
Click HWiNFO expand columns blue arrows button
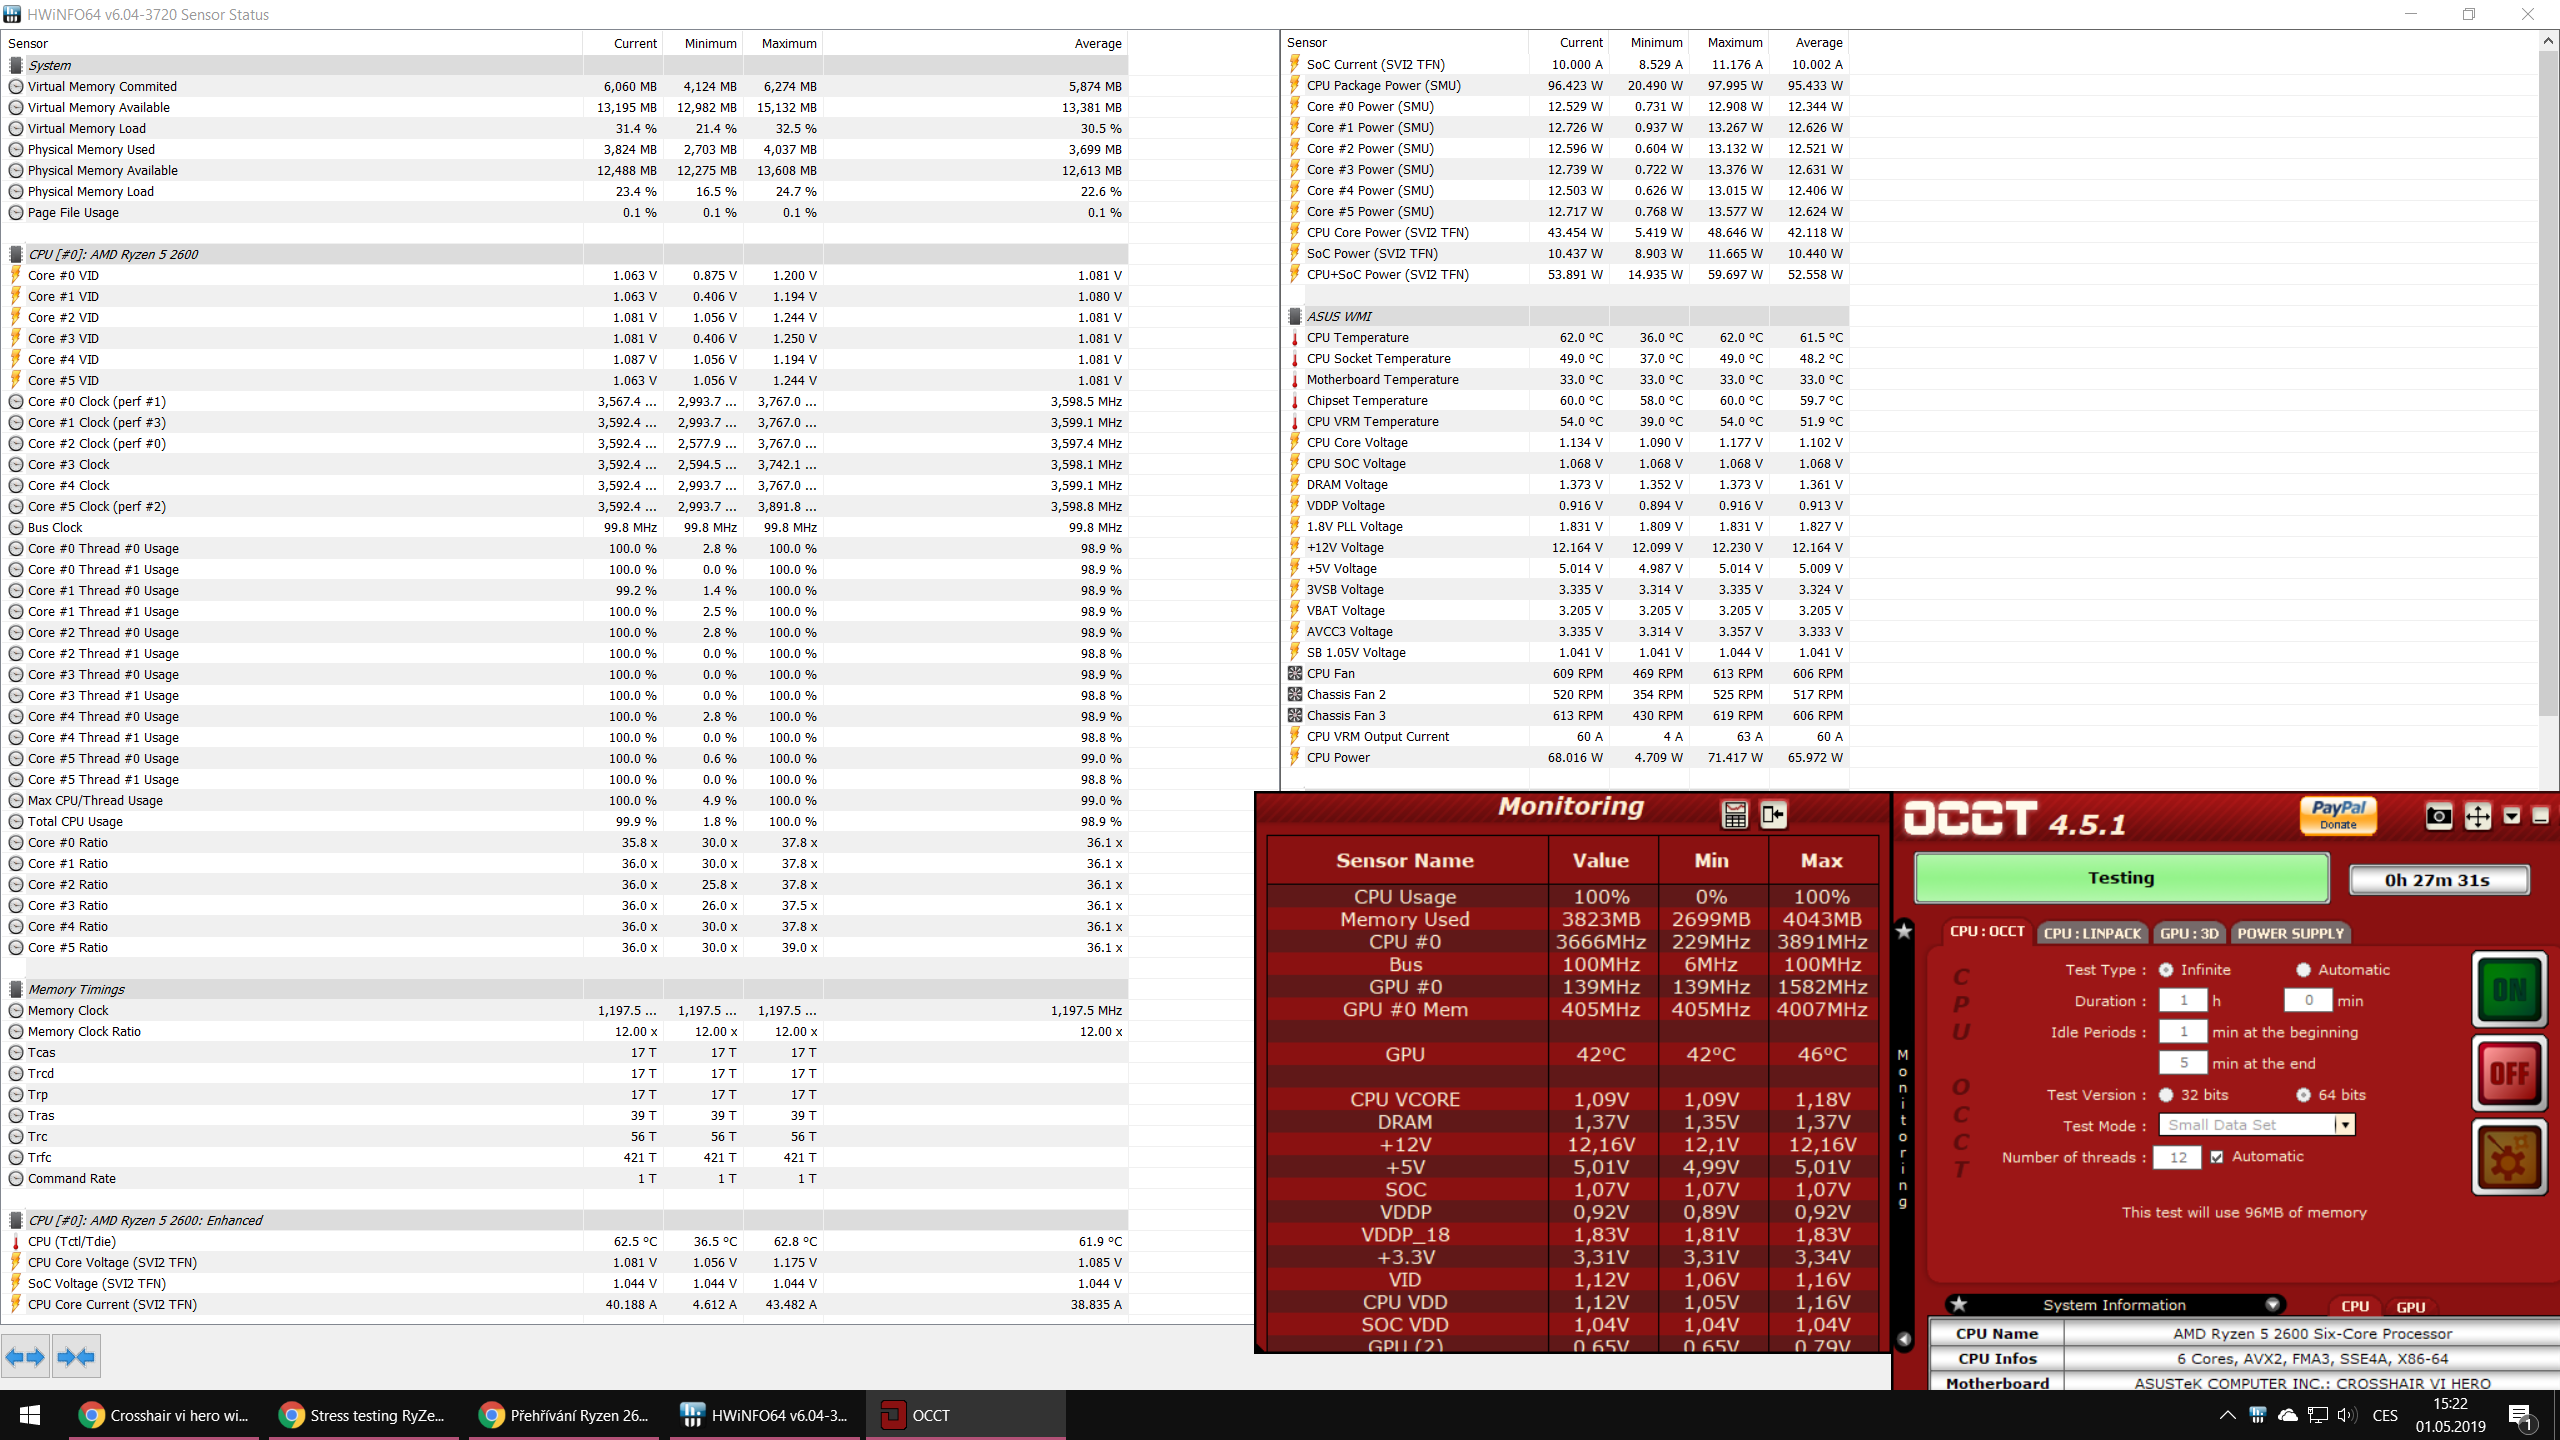[x=25, y=1357]
